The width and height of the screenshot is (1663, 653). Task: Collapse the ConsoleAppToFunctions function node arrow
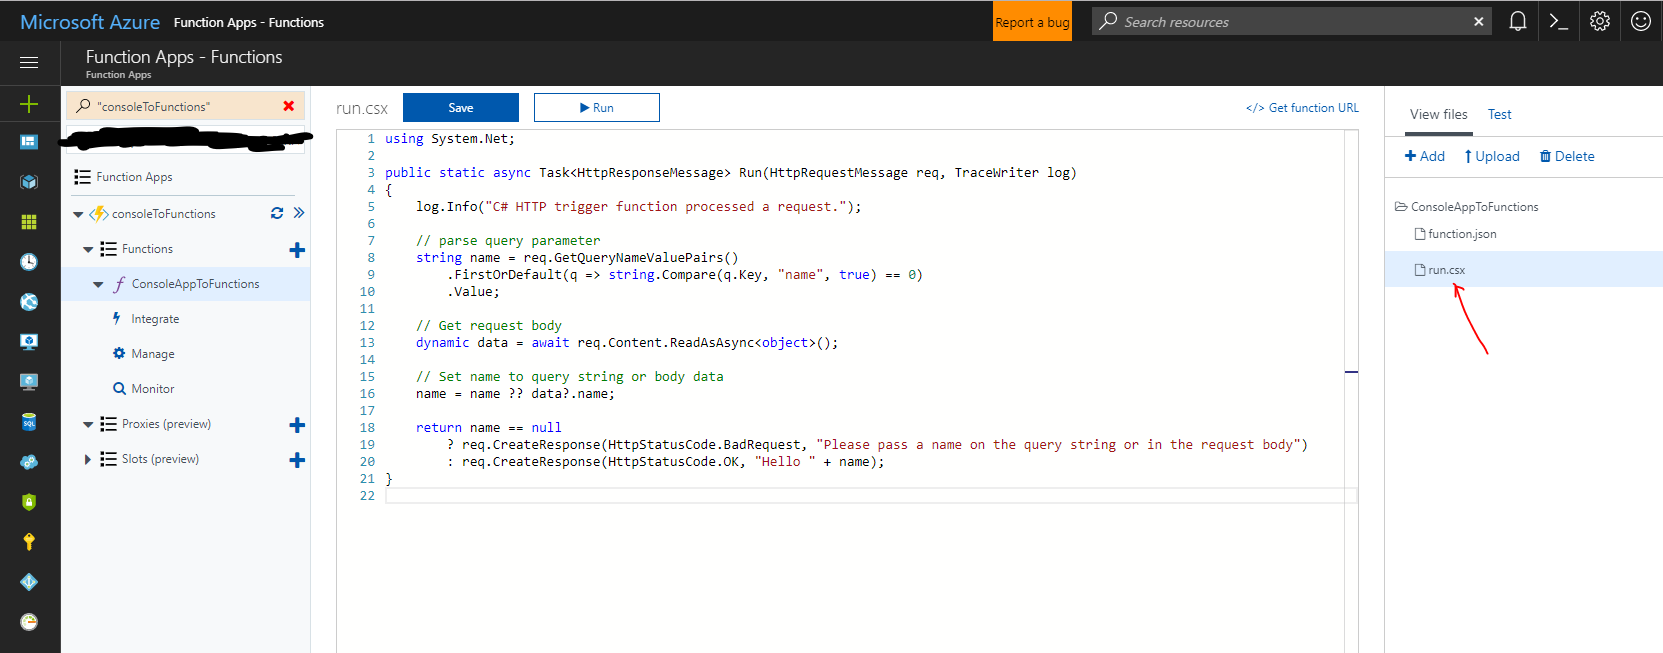click(x=98, y=285)
